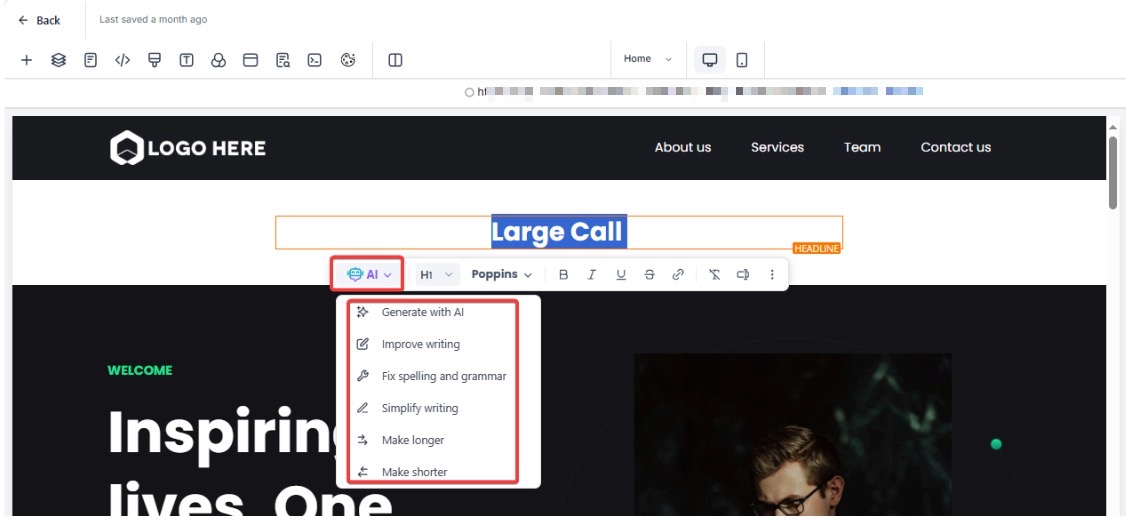The image size is (1126, 520).
Task: Choose Generate with AI option
Action: (422, 312)
